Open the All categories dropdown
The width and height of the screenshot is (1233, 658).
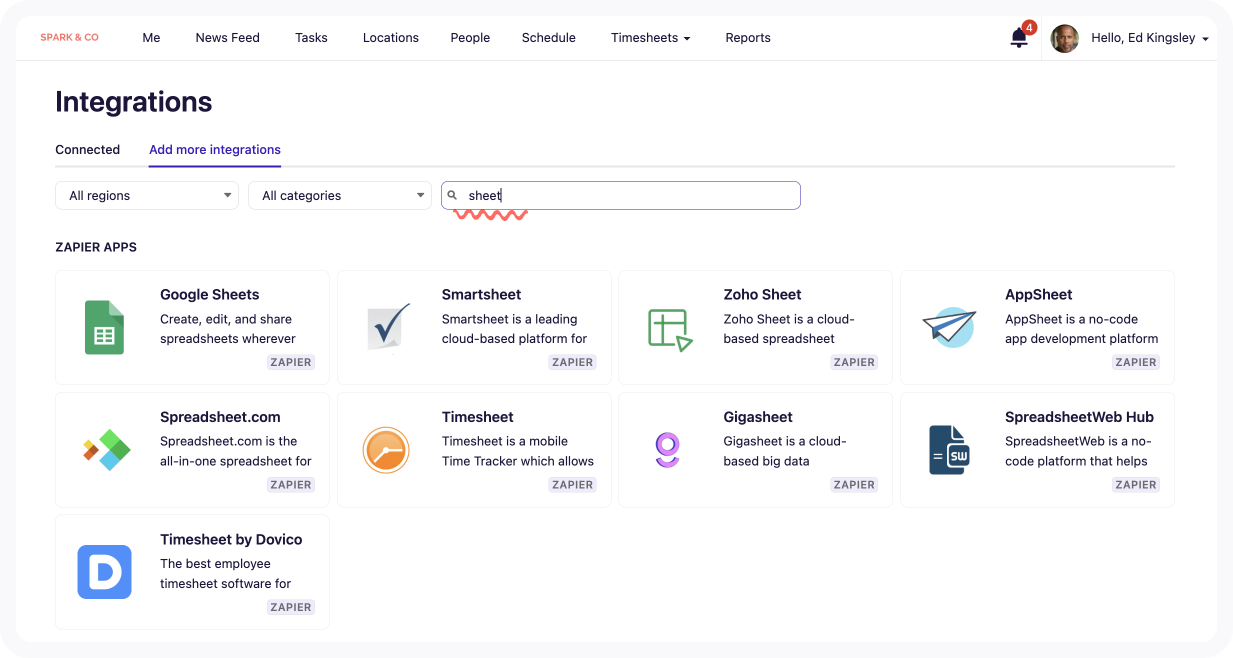pyautogui.click(x=340, y=196)
